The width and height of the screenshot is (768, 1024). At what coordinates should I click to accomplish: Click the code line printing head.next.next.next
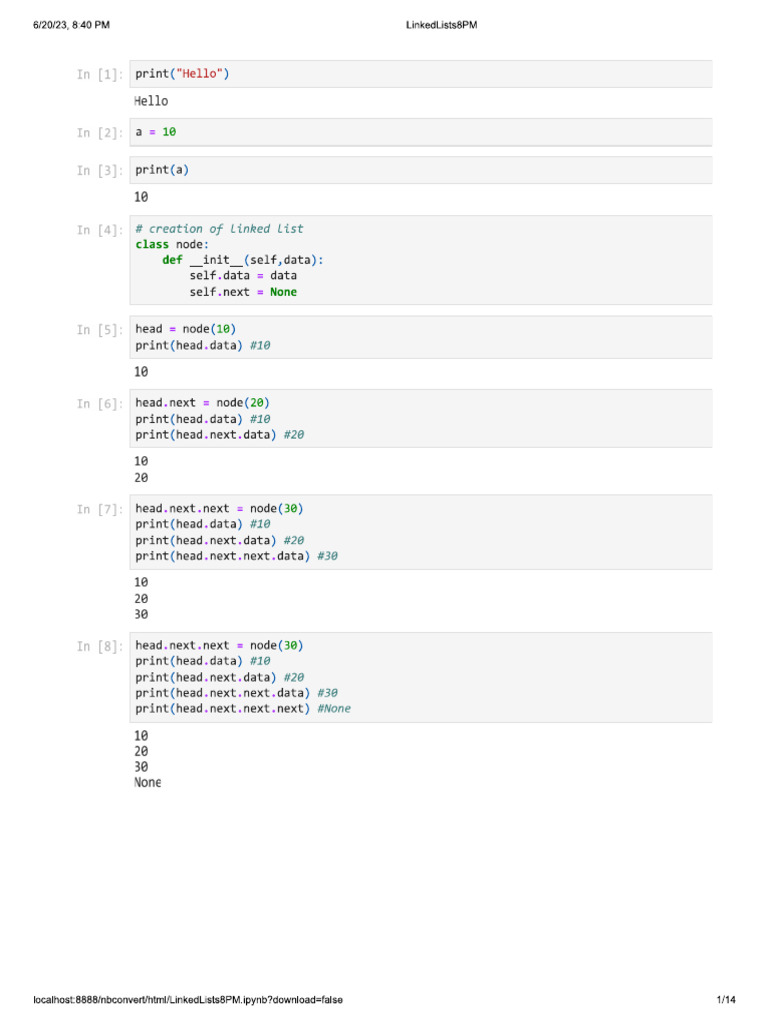pyautogui.click(x=243, y=709)
